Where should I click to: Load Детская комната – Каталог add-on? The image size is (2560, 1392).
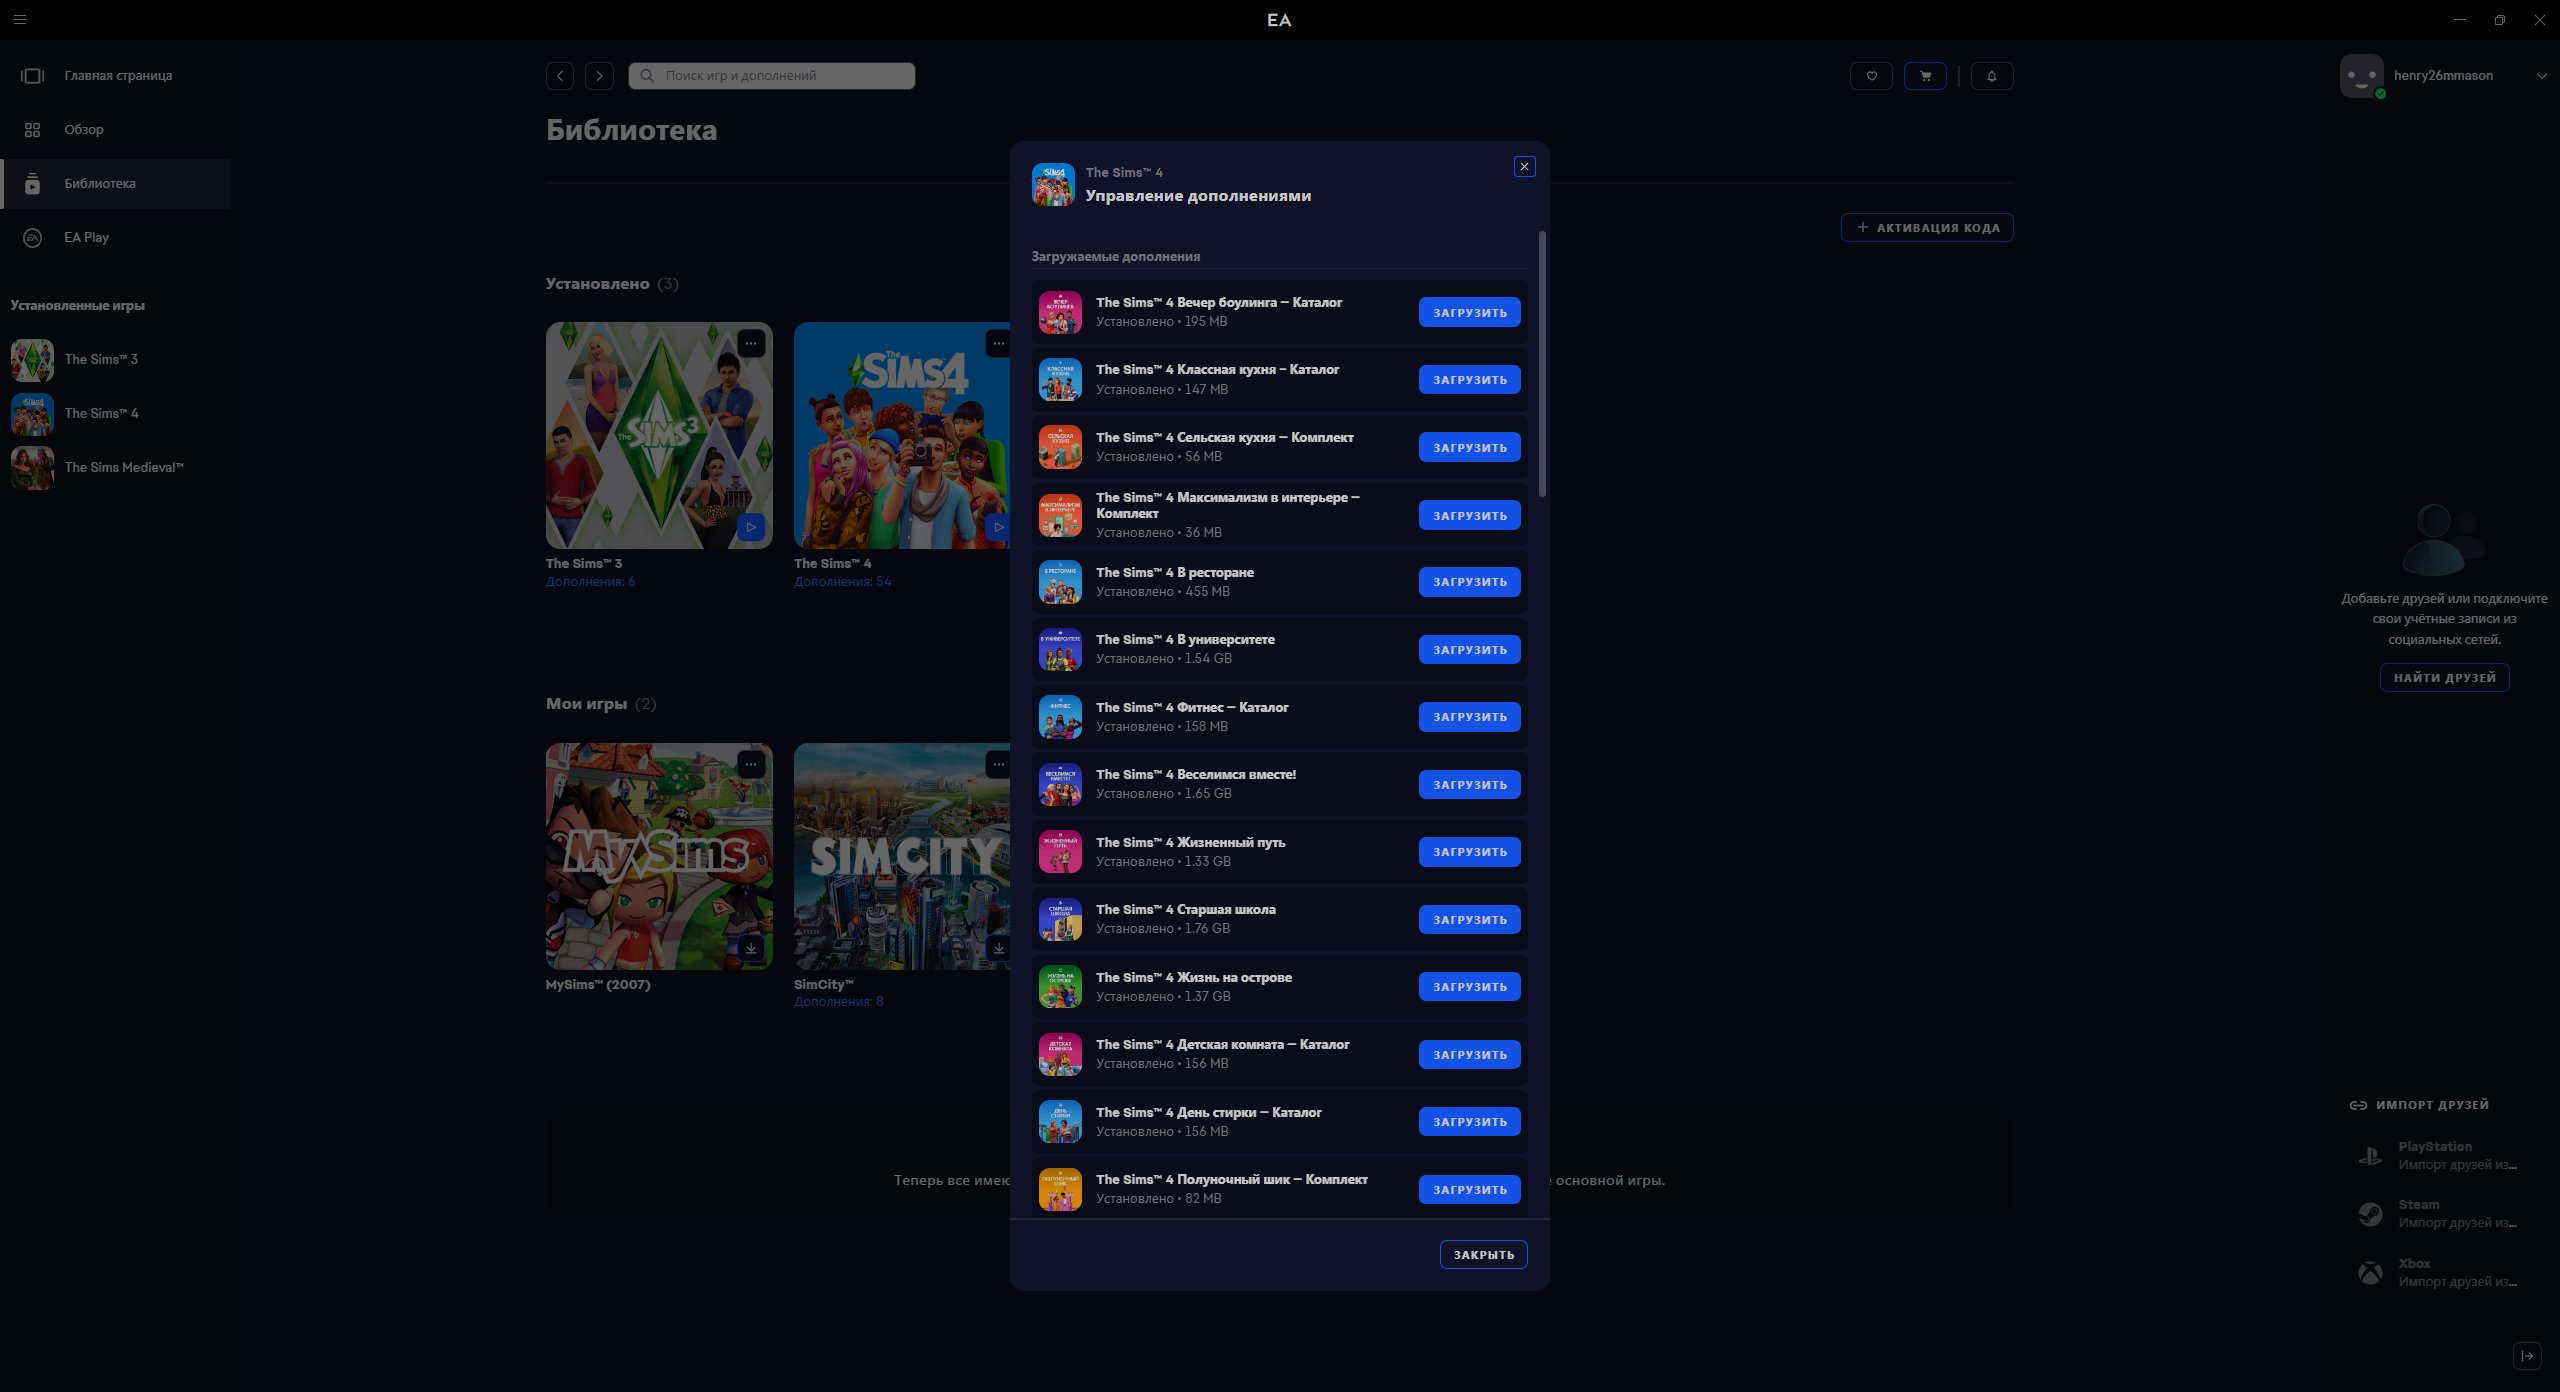[1469, 1055]
